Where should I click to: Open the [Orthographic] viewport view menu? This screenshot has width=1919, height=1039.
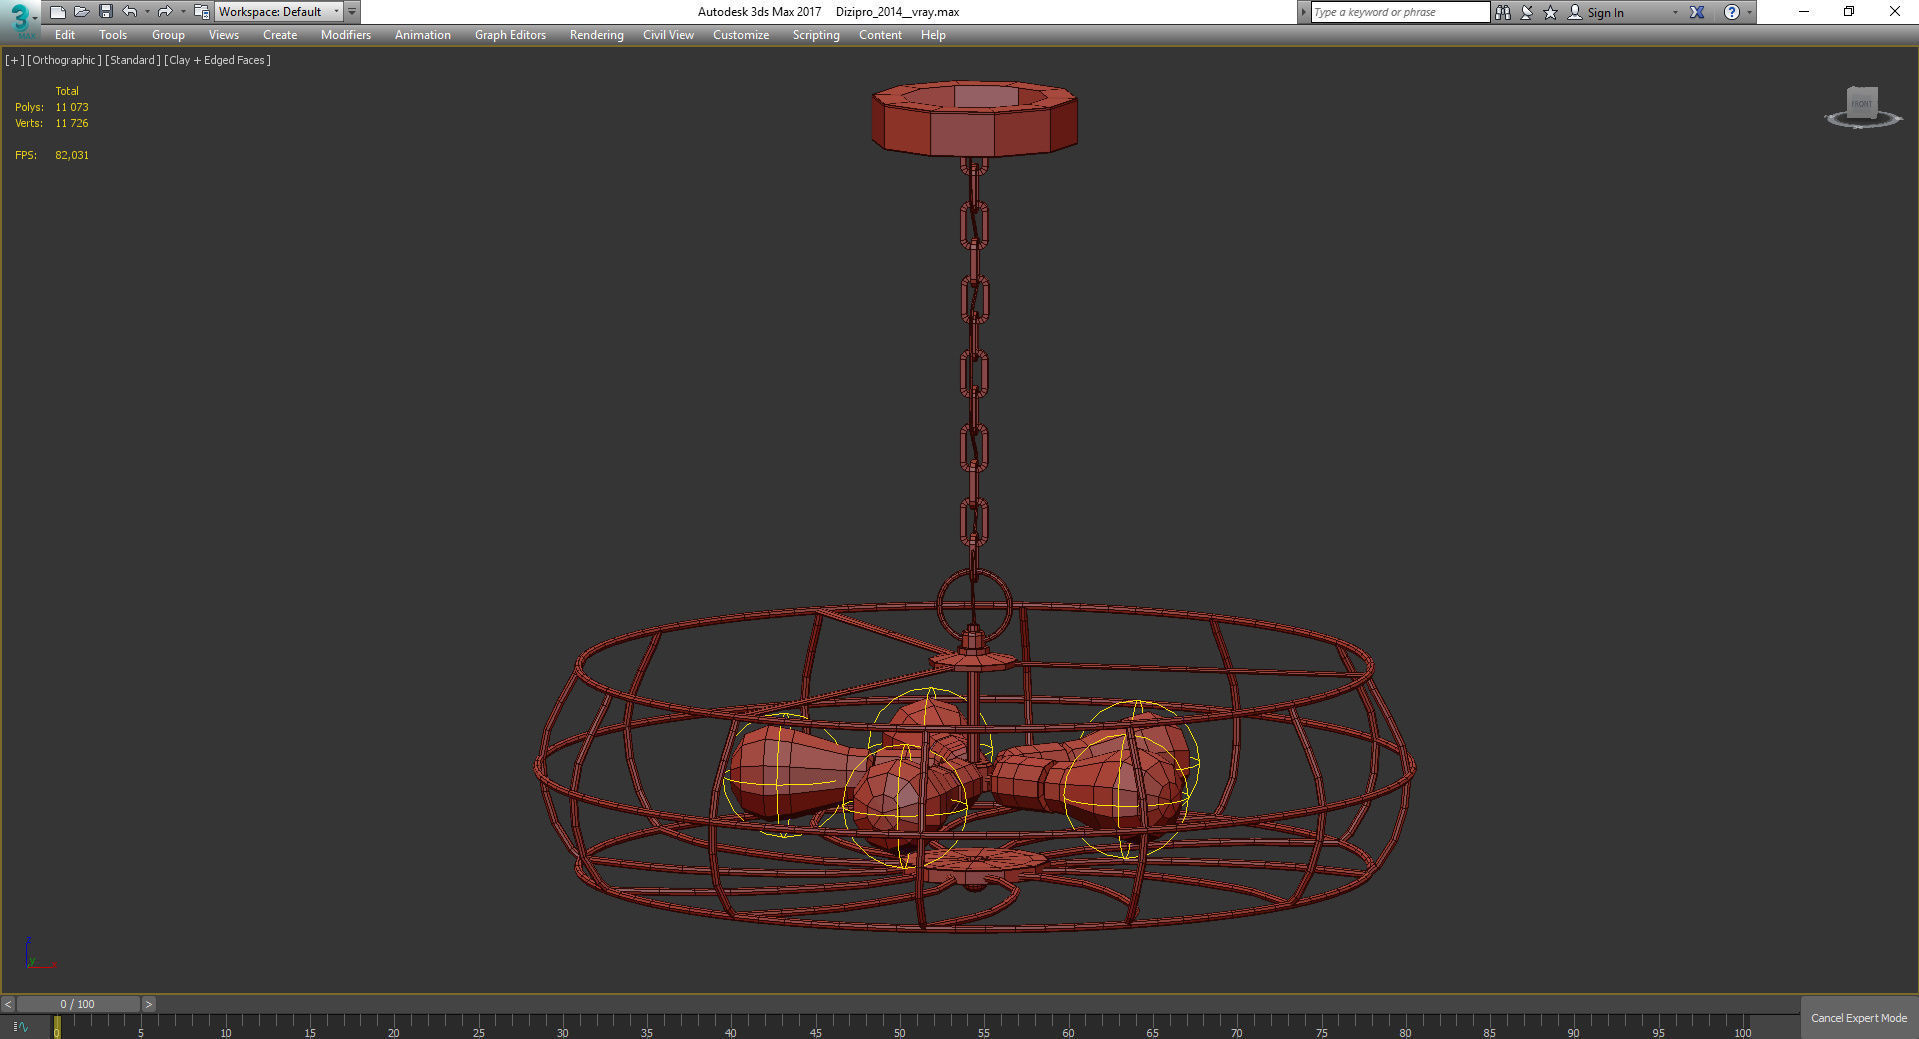point(64,60)
